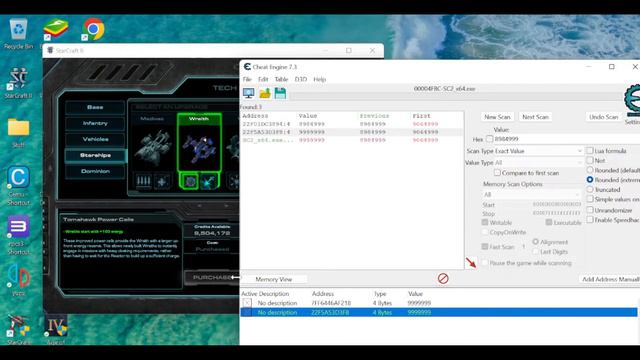Enable the Unrandomizer checkbox
Image resolution: width=640 pixels, height=360 pixels.
coord(590,210)
